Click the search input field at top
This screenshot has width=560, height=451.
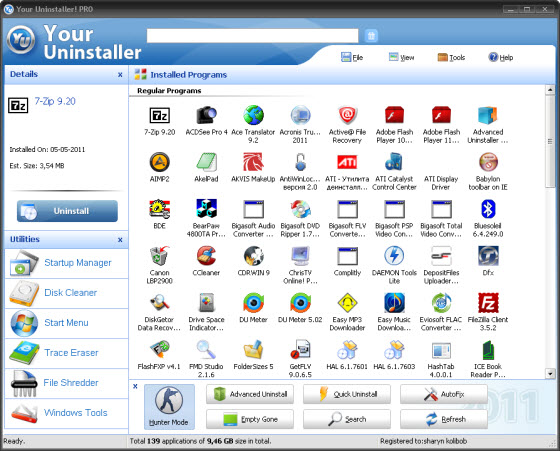[x=252, y=36]
